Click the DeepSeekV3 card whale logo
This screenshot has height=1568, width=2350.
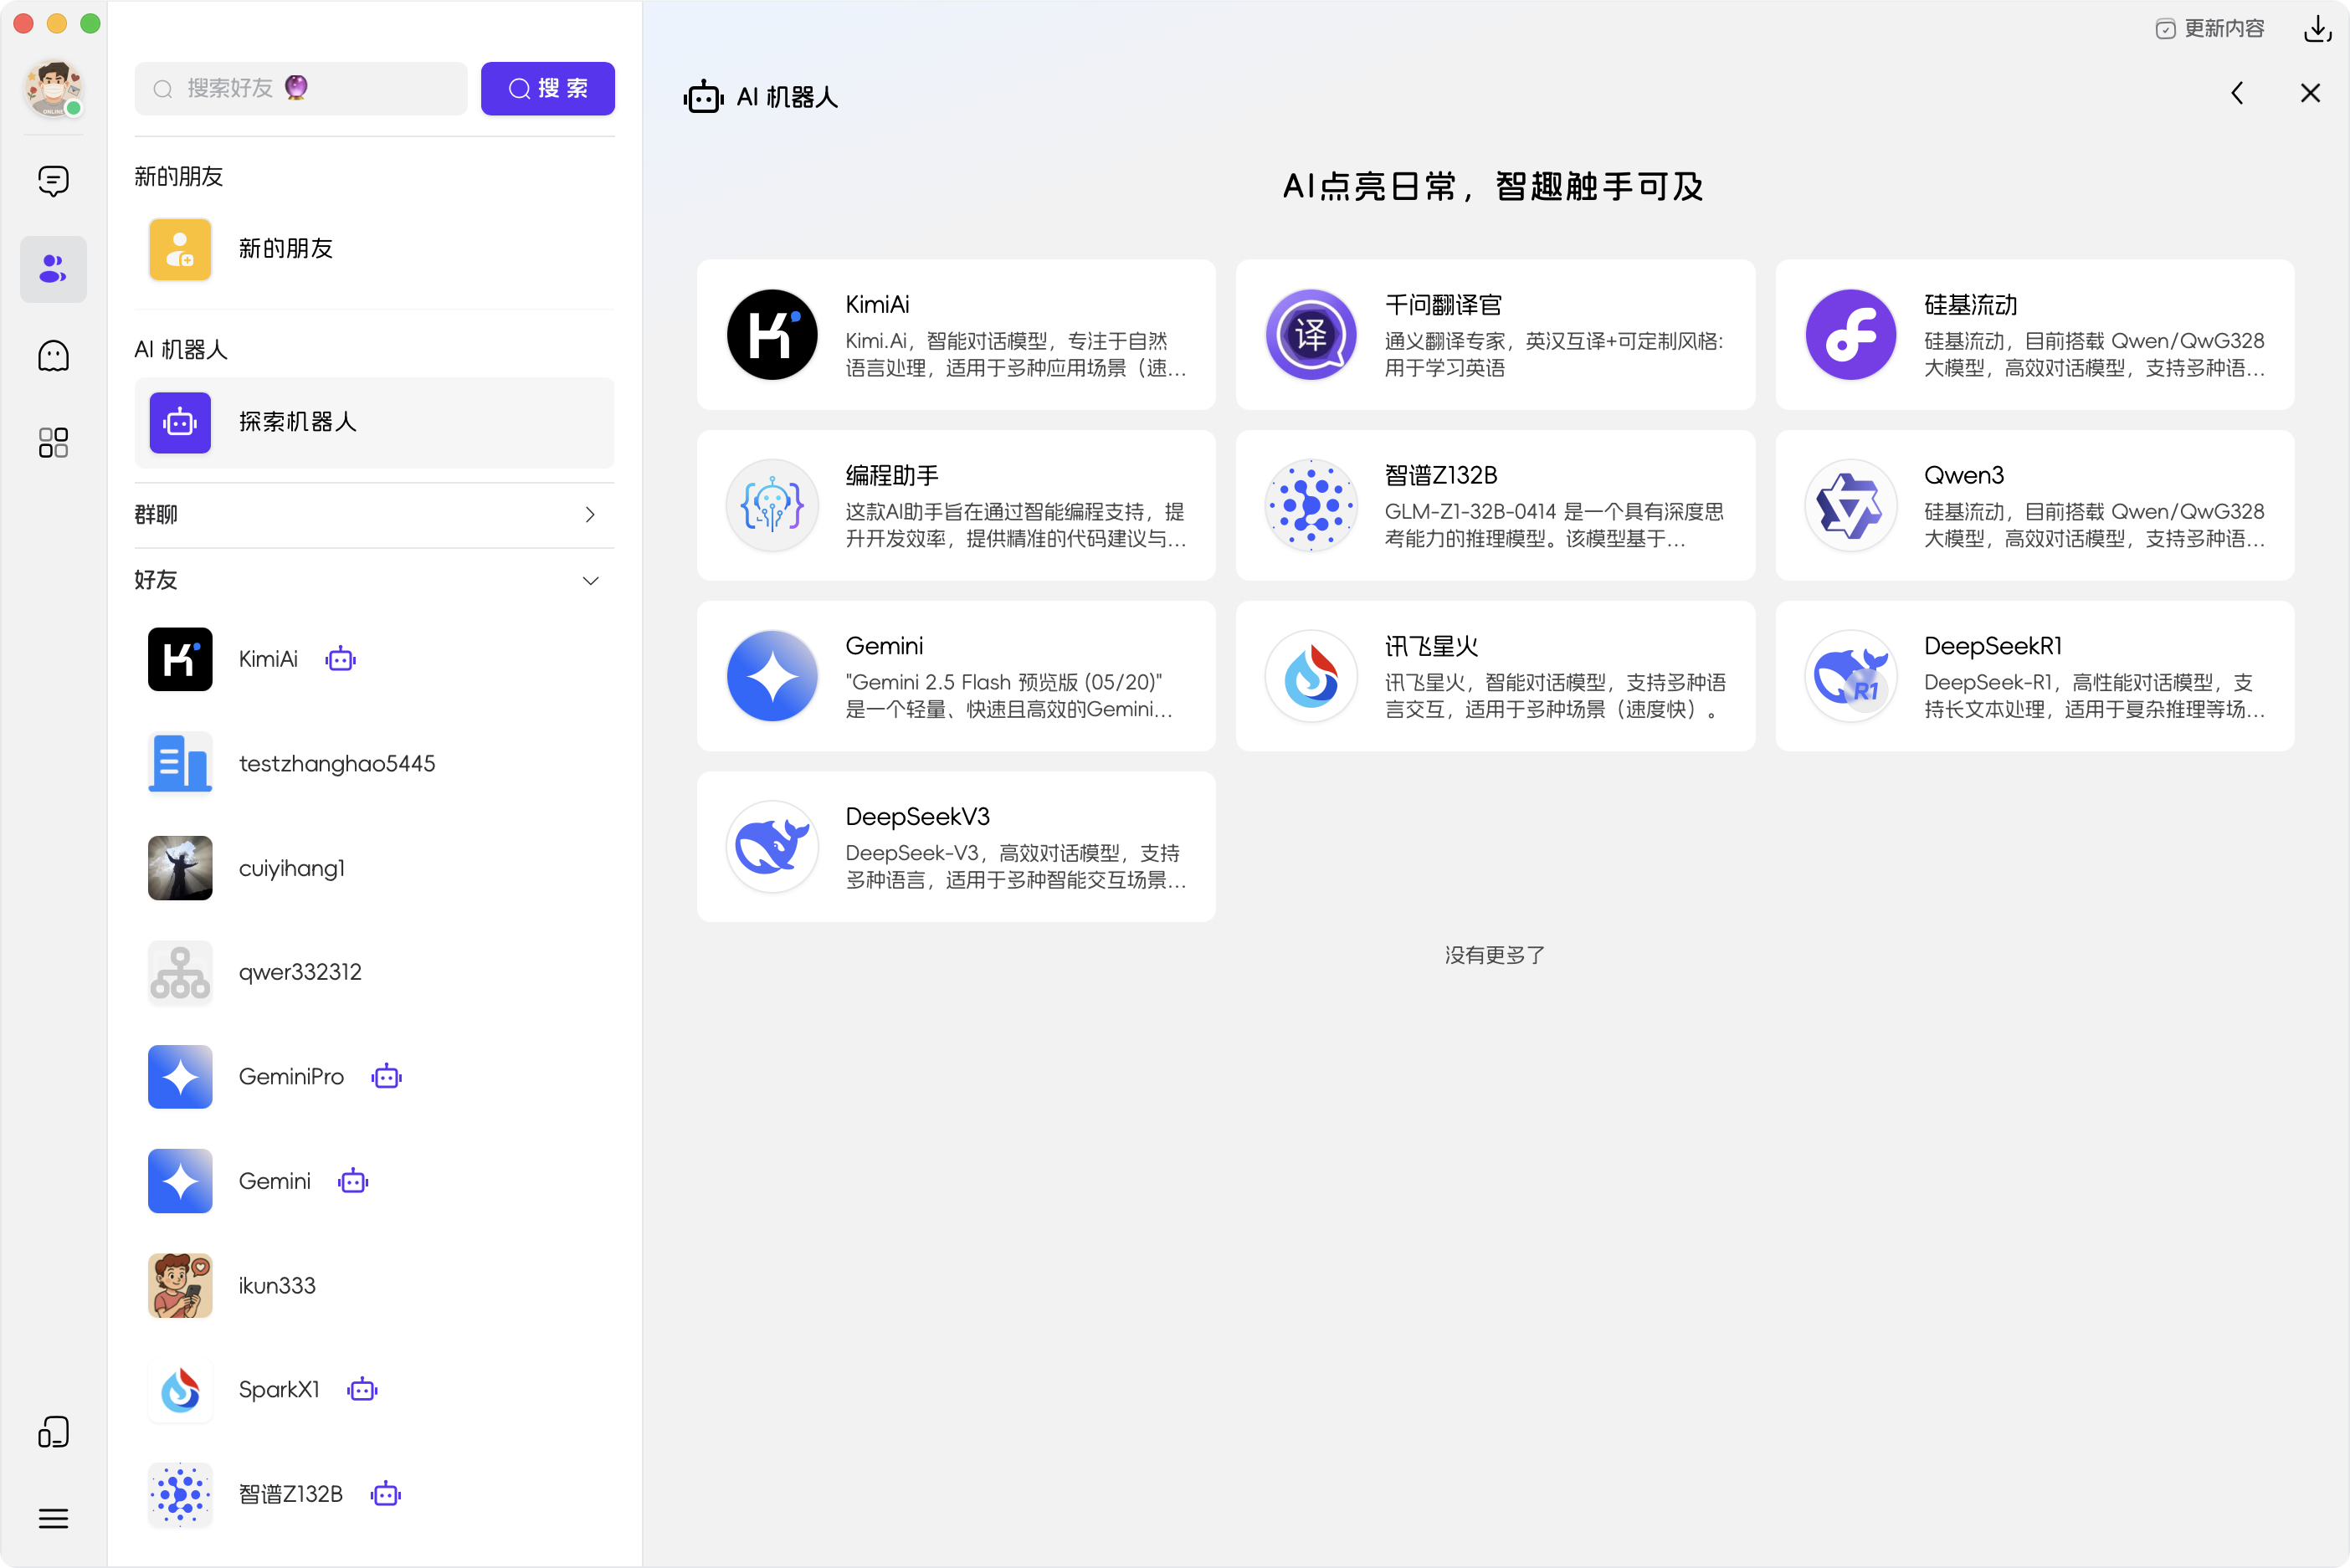[x=772, y=847]
